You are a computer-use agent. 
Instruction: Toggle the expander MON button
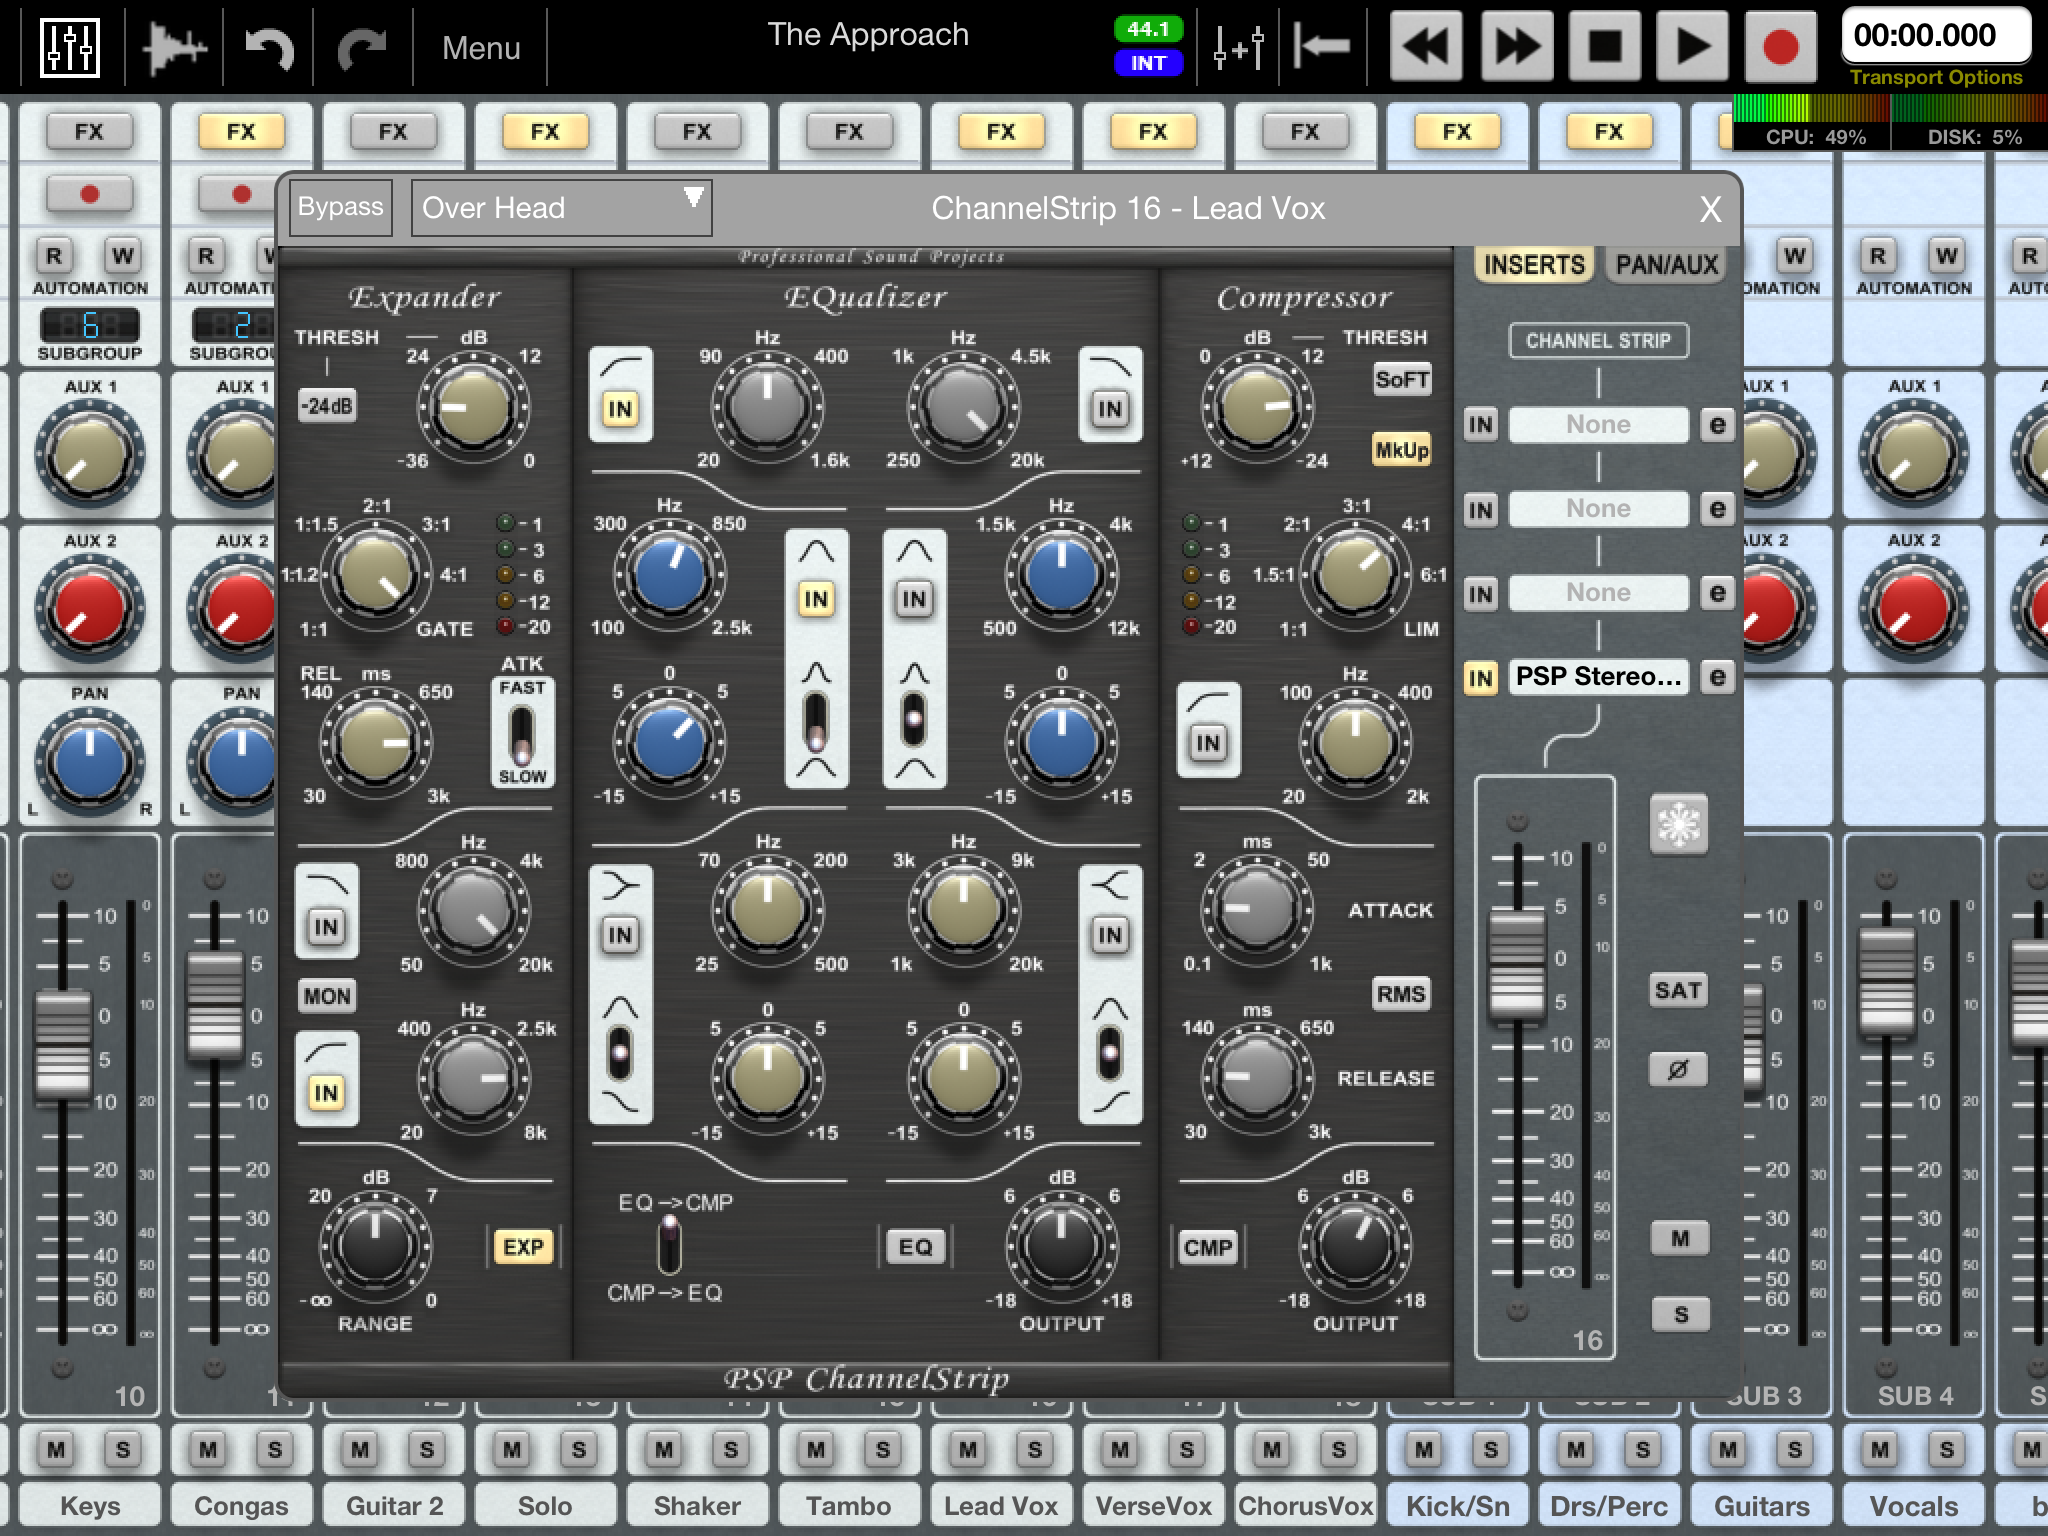click(x=327, y=996)
